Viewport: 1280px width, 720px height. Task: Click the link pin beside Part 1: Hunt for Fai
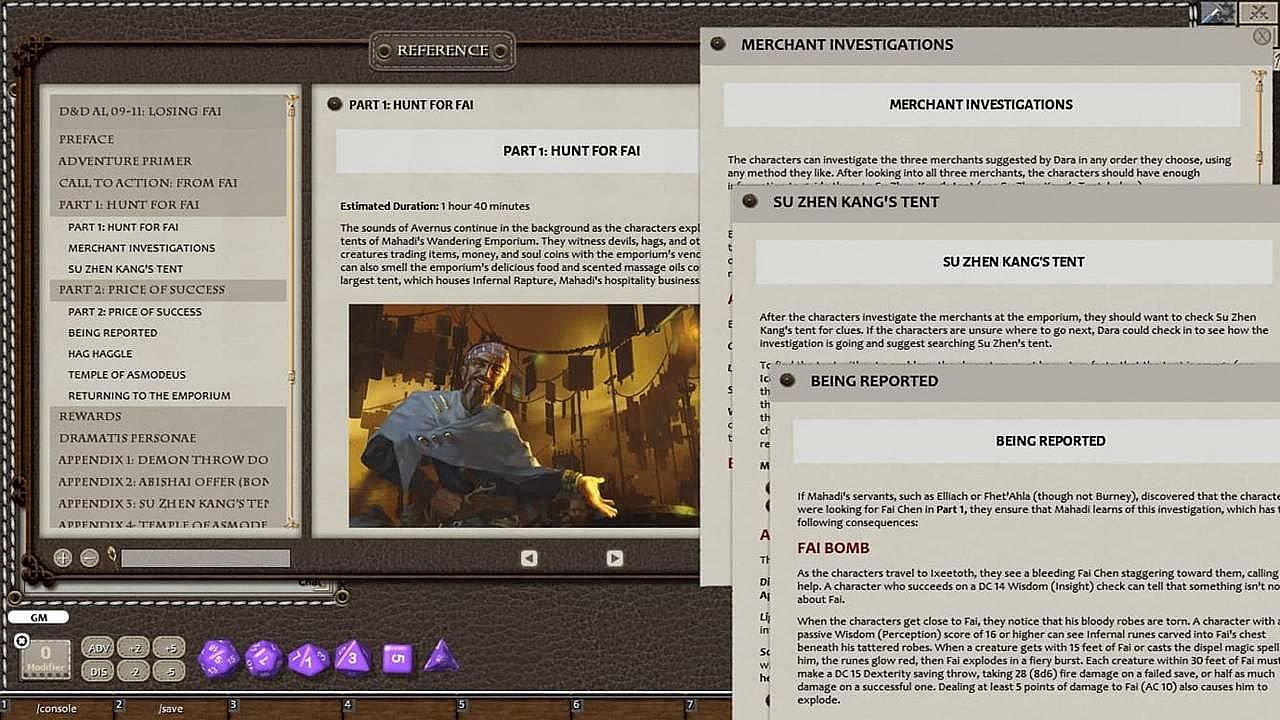tap(335, 104)
